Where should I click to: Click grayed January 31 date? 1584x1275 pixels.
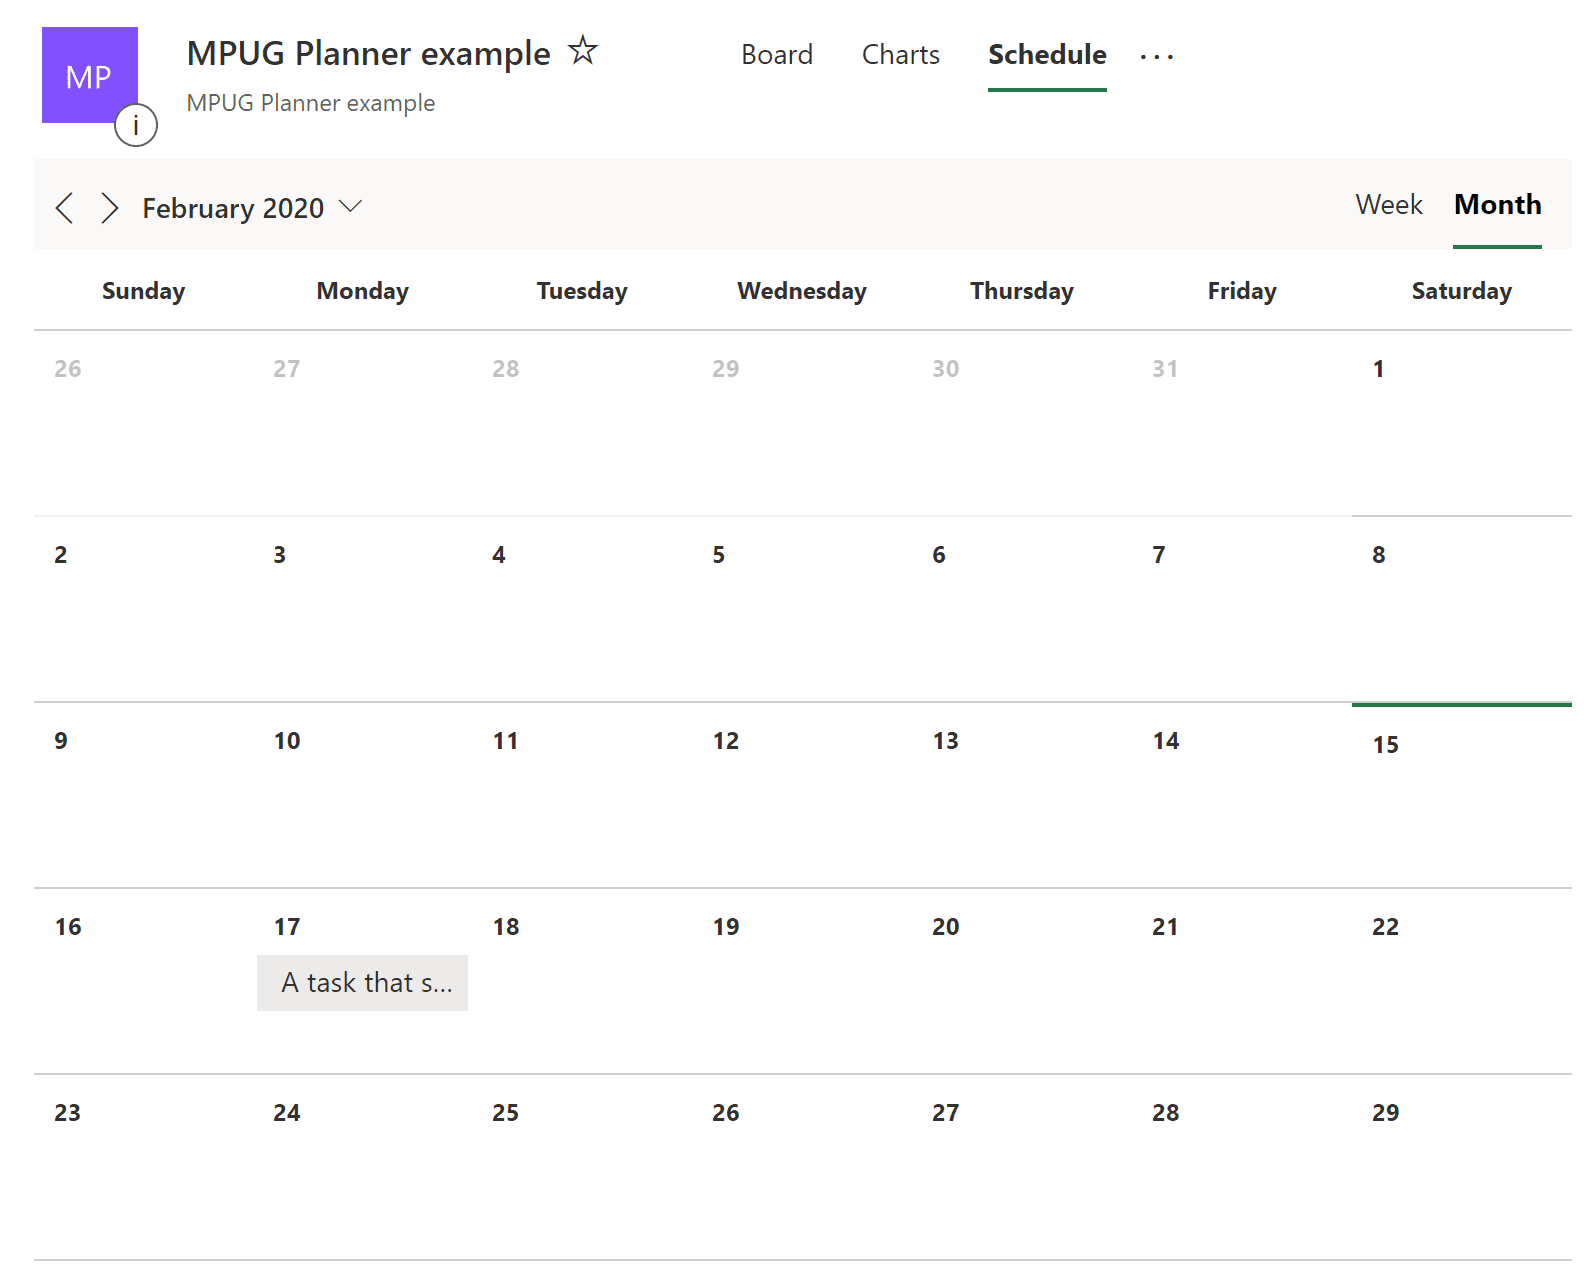click(1165, 369)
